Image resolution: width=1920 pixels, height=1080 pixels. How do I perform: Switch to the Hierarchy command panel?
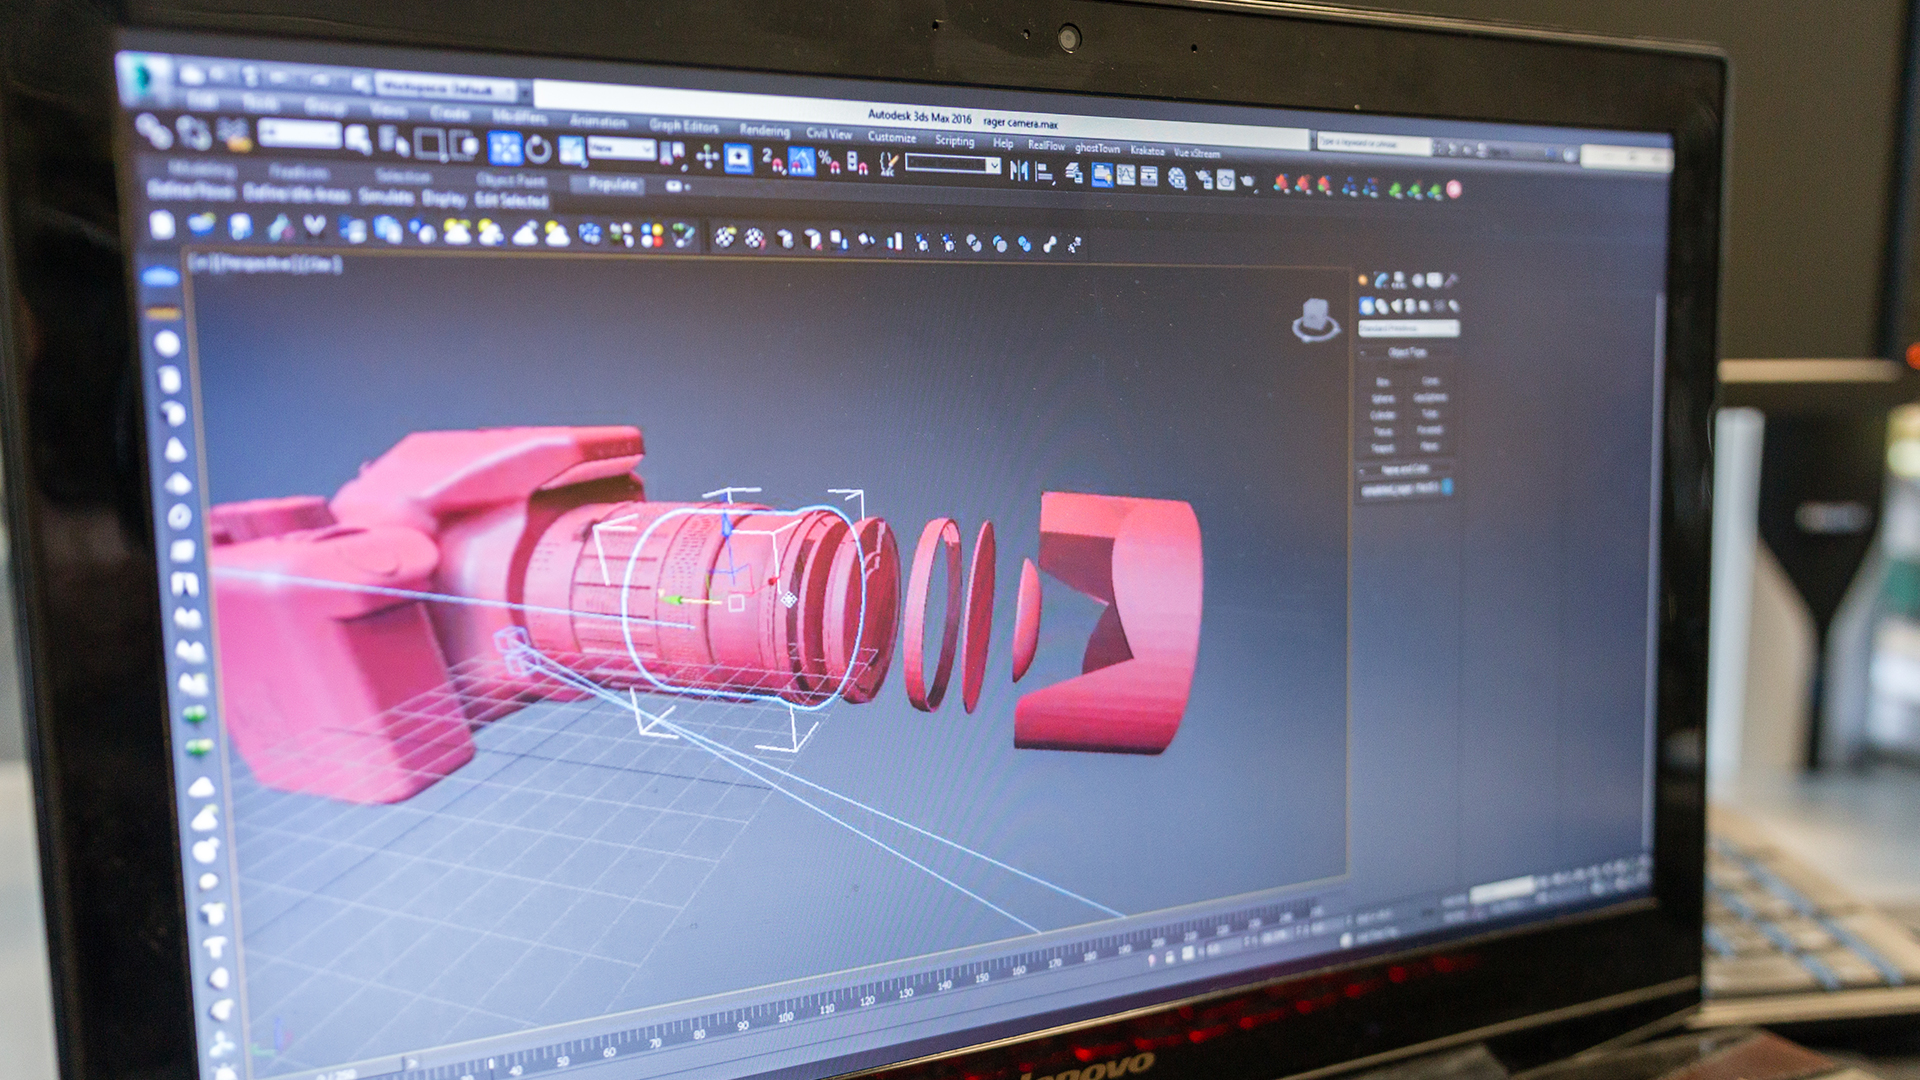pyautogui.click(x=1399, y=280)
